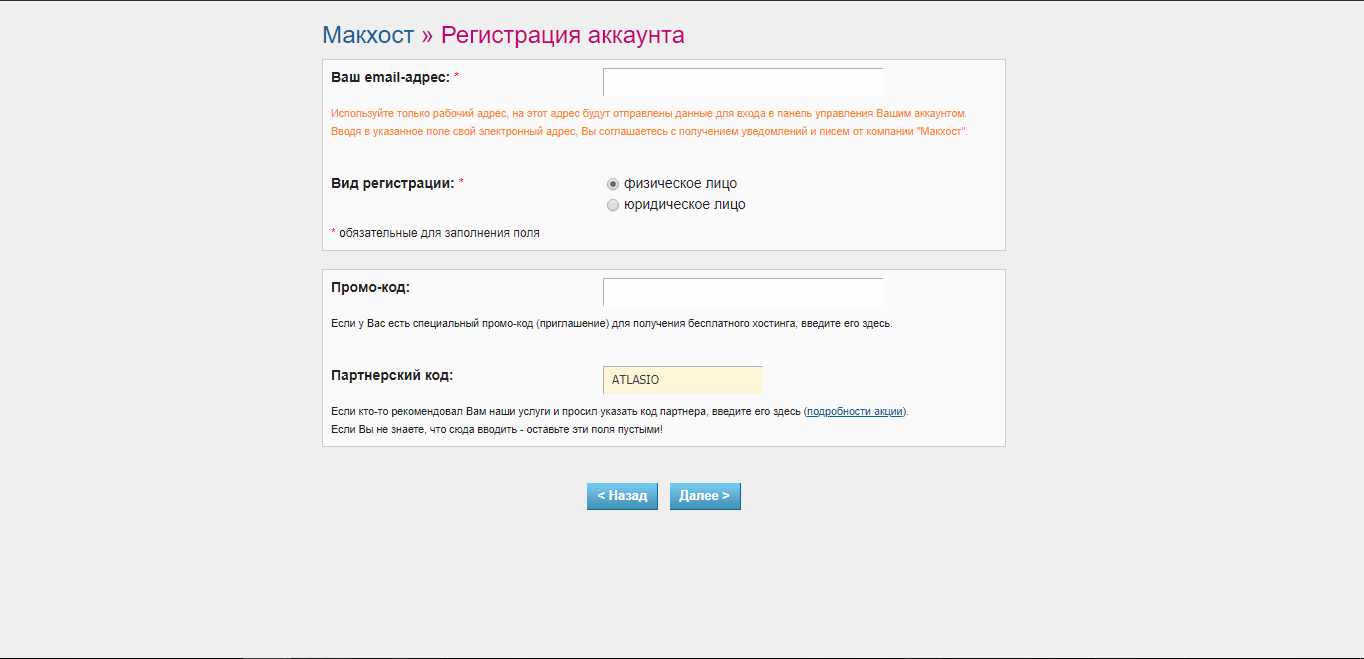Focus the email address input field
This screenshot has width=1364, height=659.
click(742, 82)
